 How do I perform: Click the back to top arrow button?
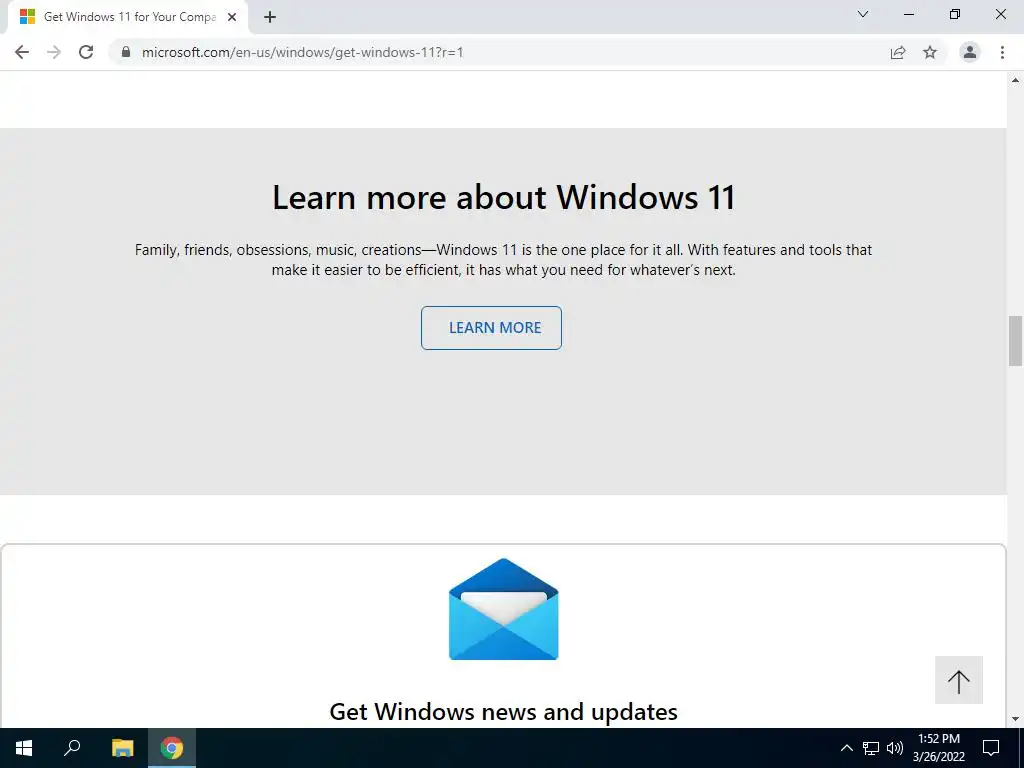click(959, 680)
